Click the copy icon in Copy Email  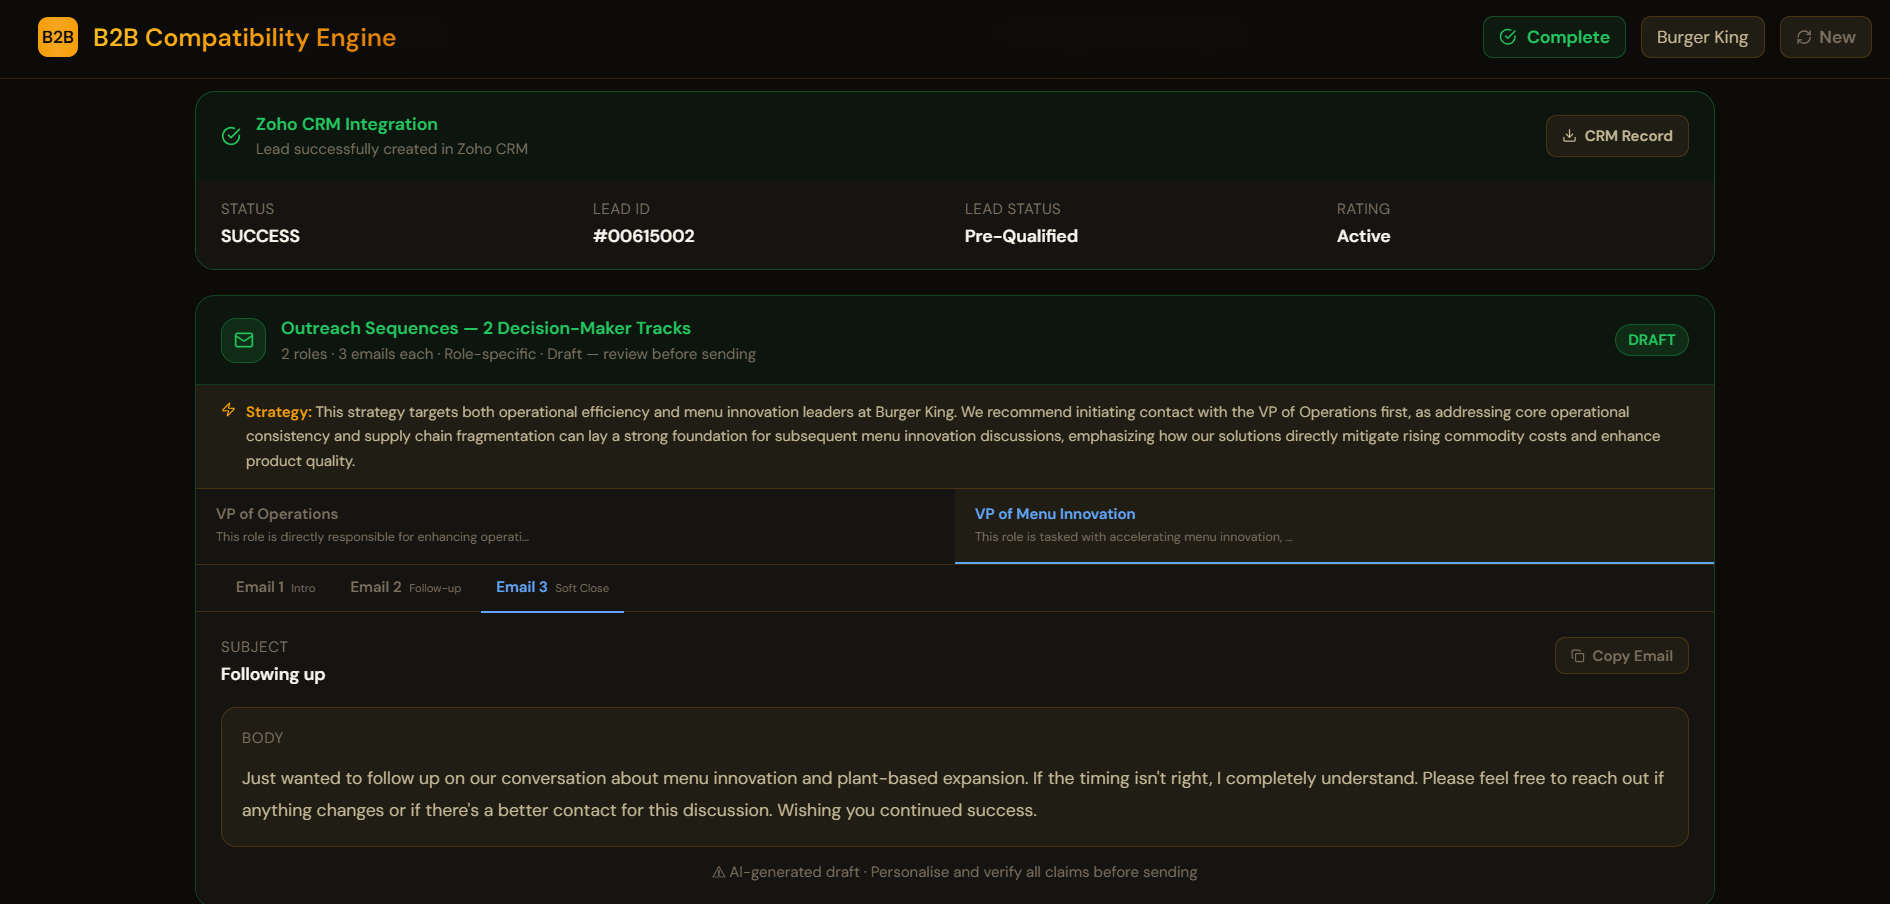(x=1578, y=656)
